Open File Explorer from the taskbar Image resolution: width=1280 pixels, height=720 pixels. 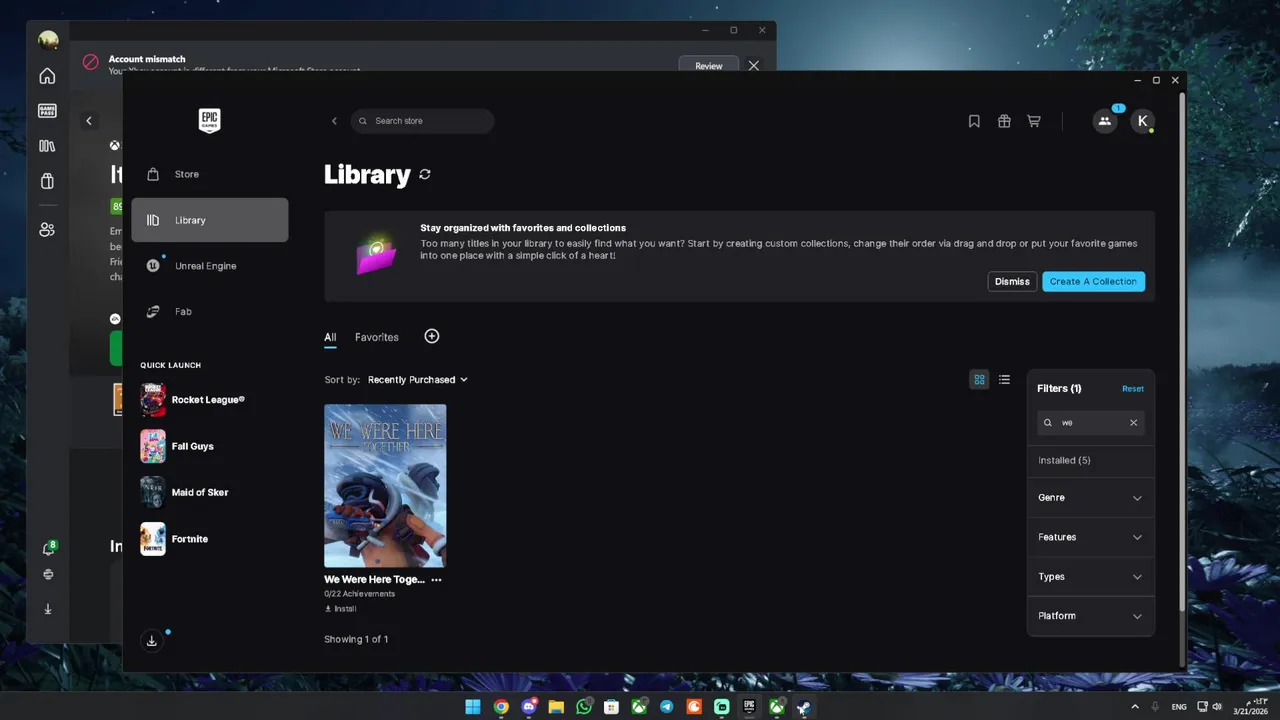point(556,707)
